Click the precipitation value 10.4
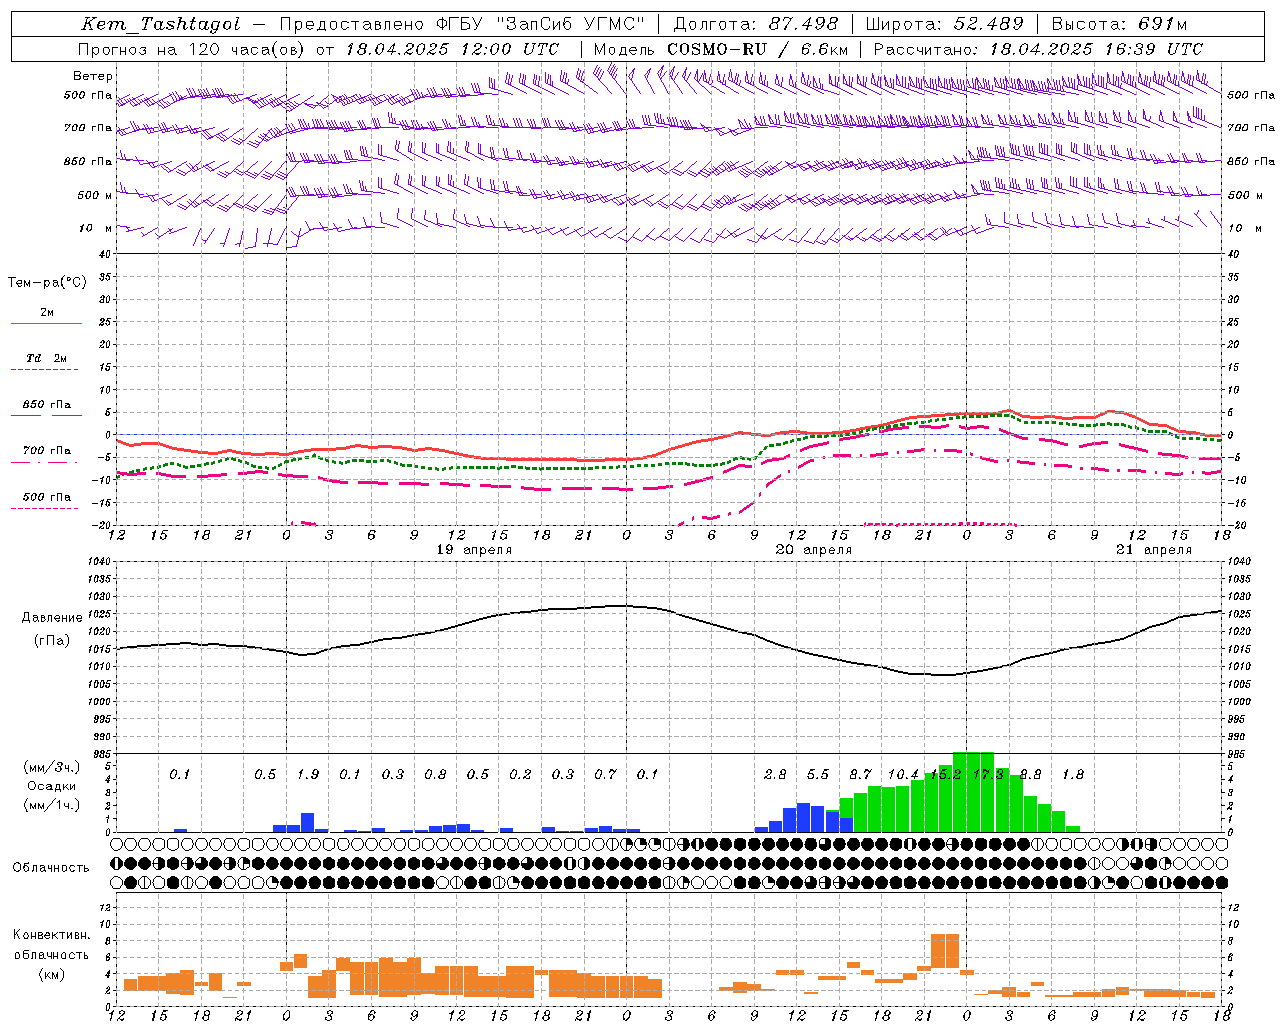The image size is (1280, 1024). pos(903,774)
